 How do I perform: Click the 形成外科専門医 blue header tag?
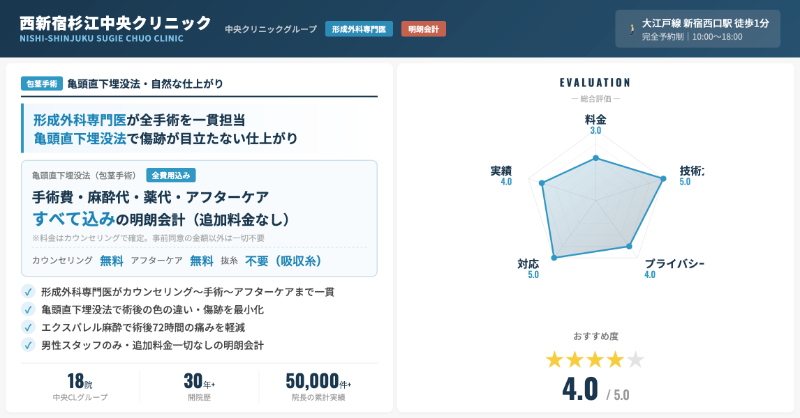coord(358,29)
